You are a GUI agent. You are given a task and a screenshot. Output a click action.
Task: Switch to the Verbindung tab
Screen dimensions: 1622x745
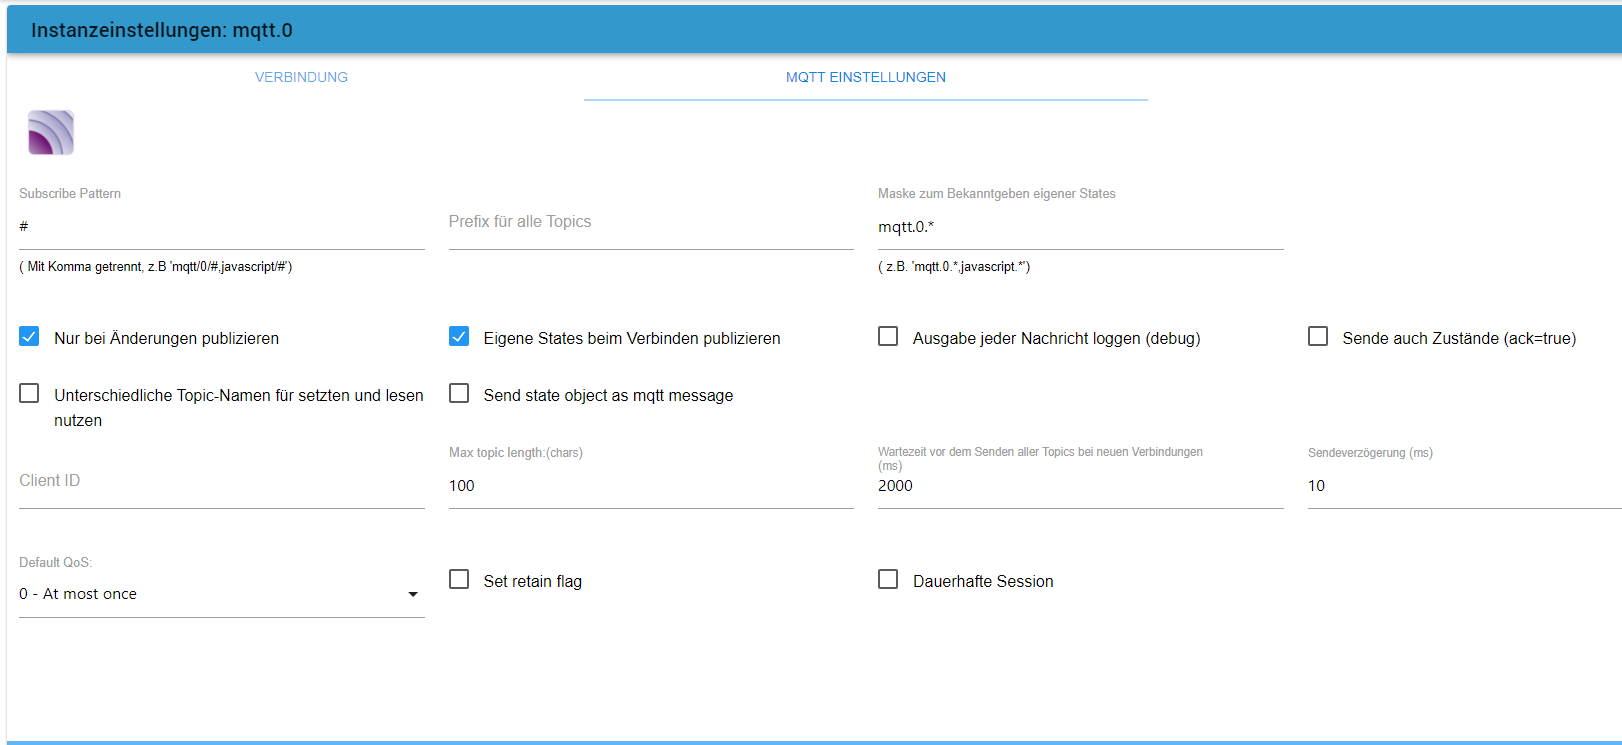(x=301, y=77)
